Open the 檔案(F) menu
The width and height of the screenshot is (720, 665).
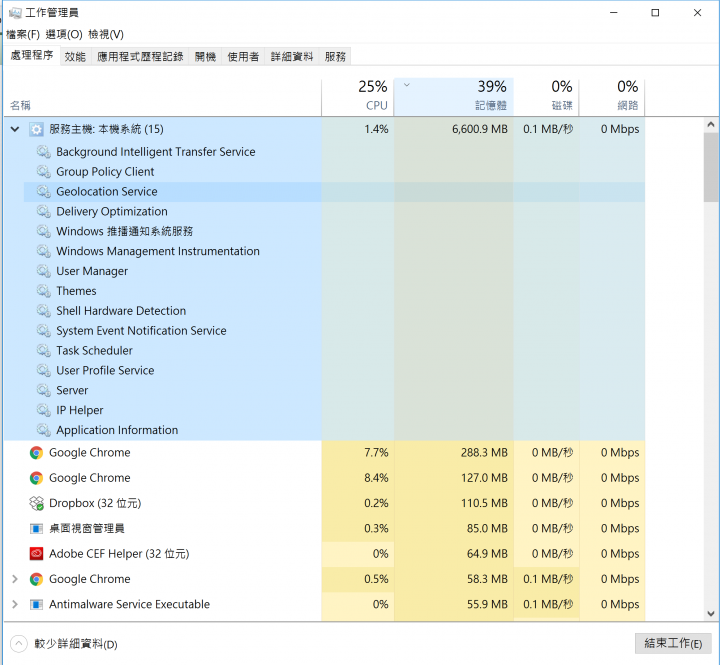point(23,34)
